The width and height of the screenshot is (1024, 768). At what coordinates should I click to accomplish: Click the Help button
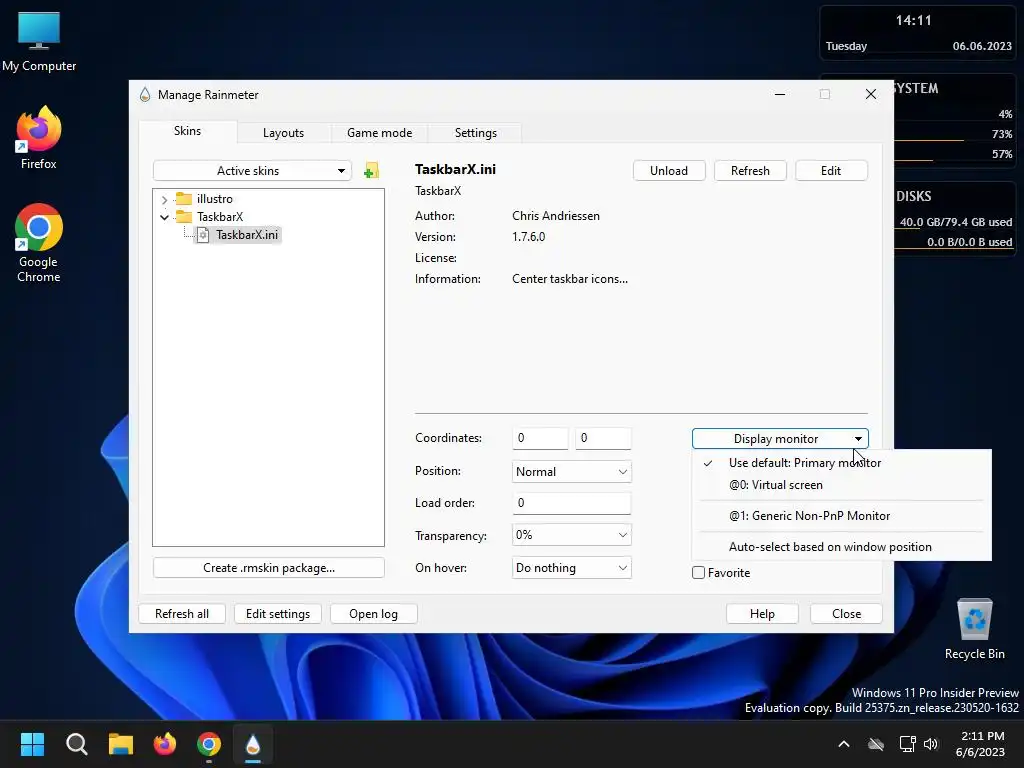click(x=762, y=614)
